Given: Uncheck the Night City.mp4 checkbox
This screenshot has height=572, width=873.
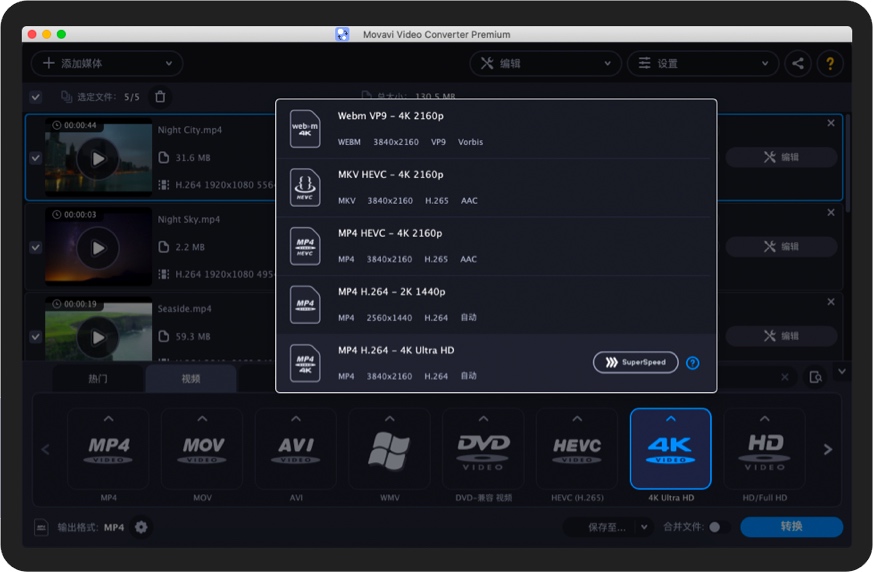Looking at the screenshot, I should click(x=36, y=158).
